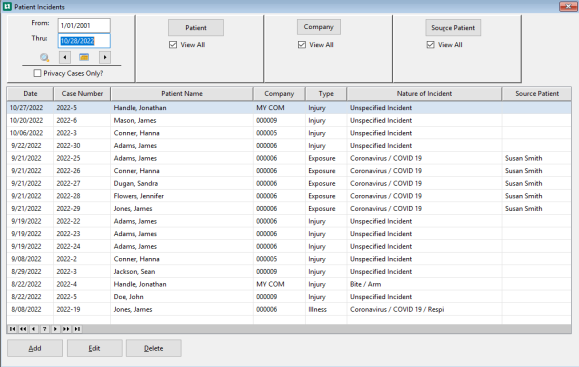Click Susan Smith in case 2022-27 row

pyautogui.click(x=524, y=184)
